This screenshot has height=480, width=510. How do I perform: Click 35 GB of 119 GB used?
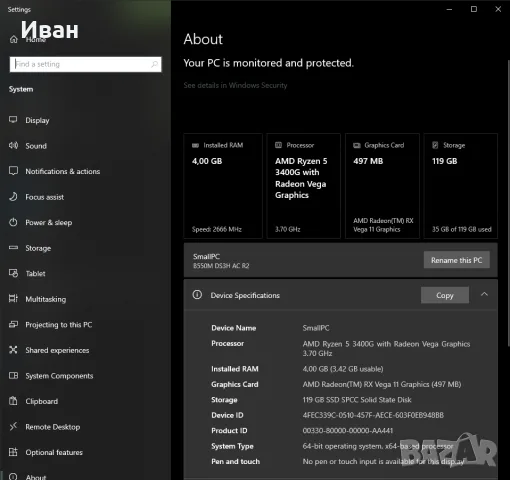462,229
